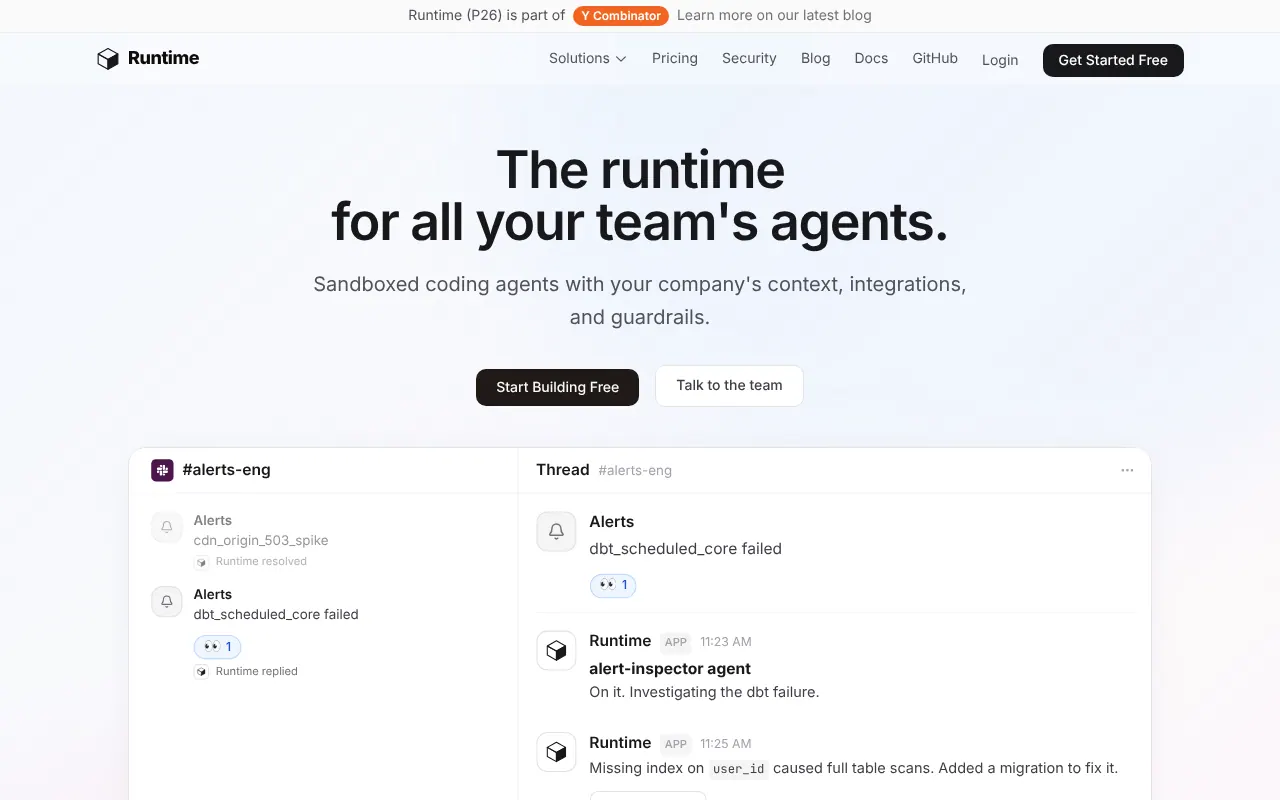
Task: Go to Security nav item
Action: 749,59
